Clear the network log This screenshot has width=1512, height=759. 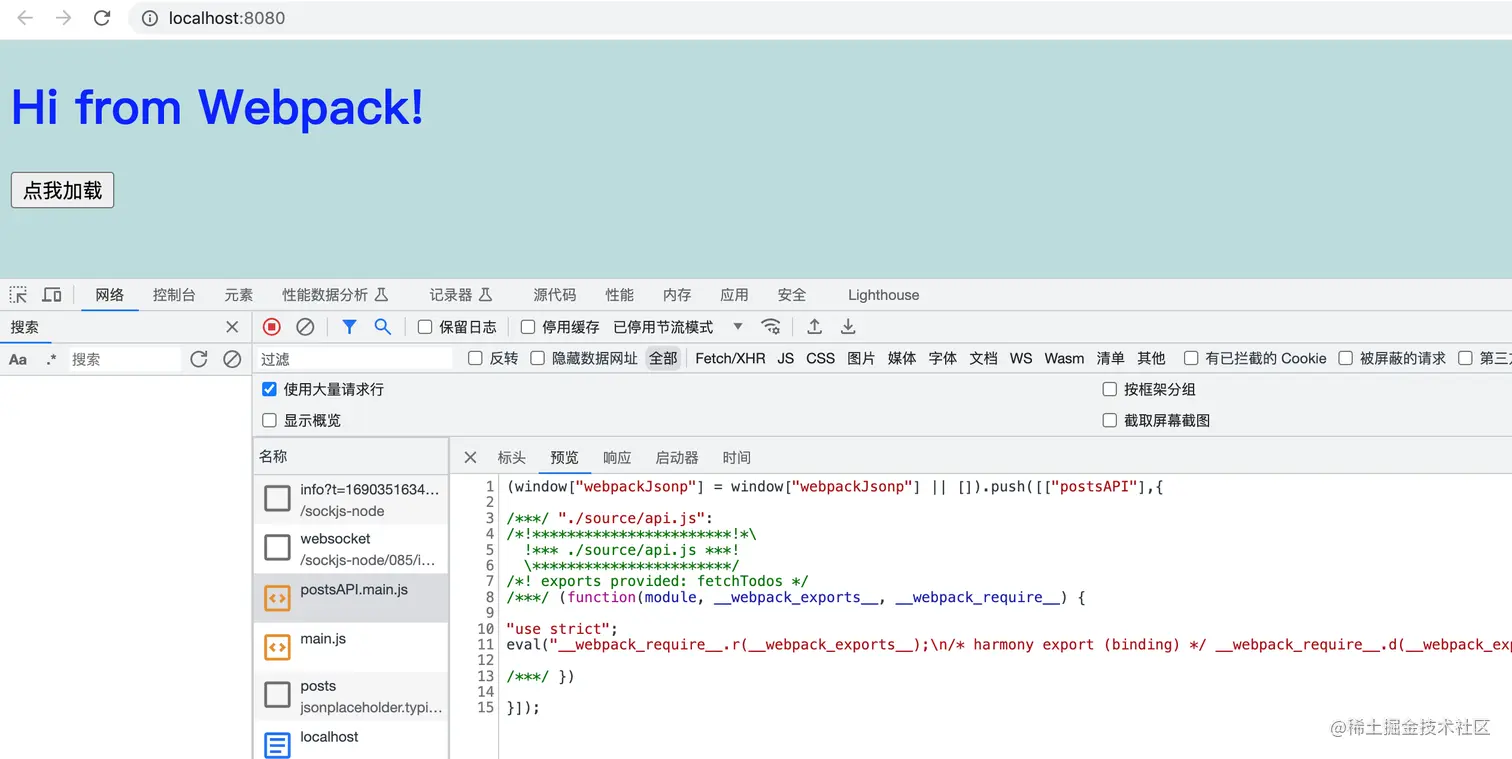(306, 326)
